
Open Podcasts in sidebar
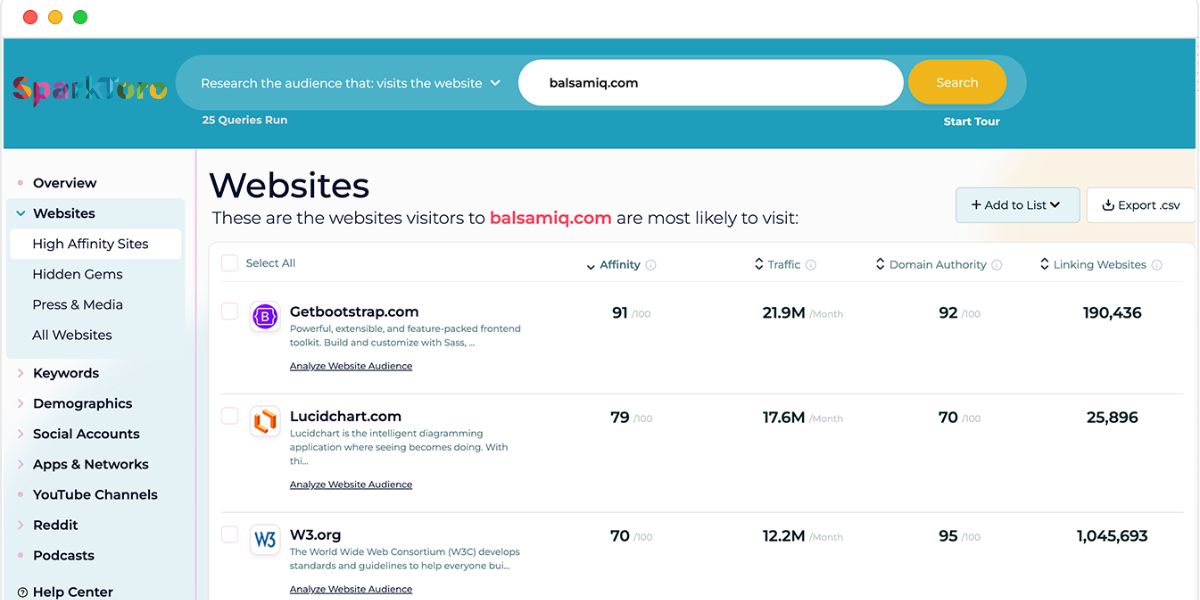tap(63, 555)
